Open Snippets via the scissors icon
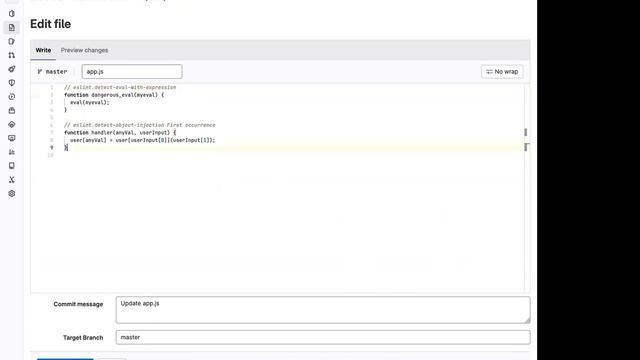Screen dimensions: 640x360 [11, 180]
